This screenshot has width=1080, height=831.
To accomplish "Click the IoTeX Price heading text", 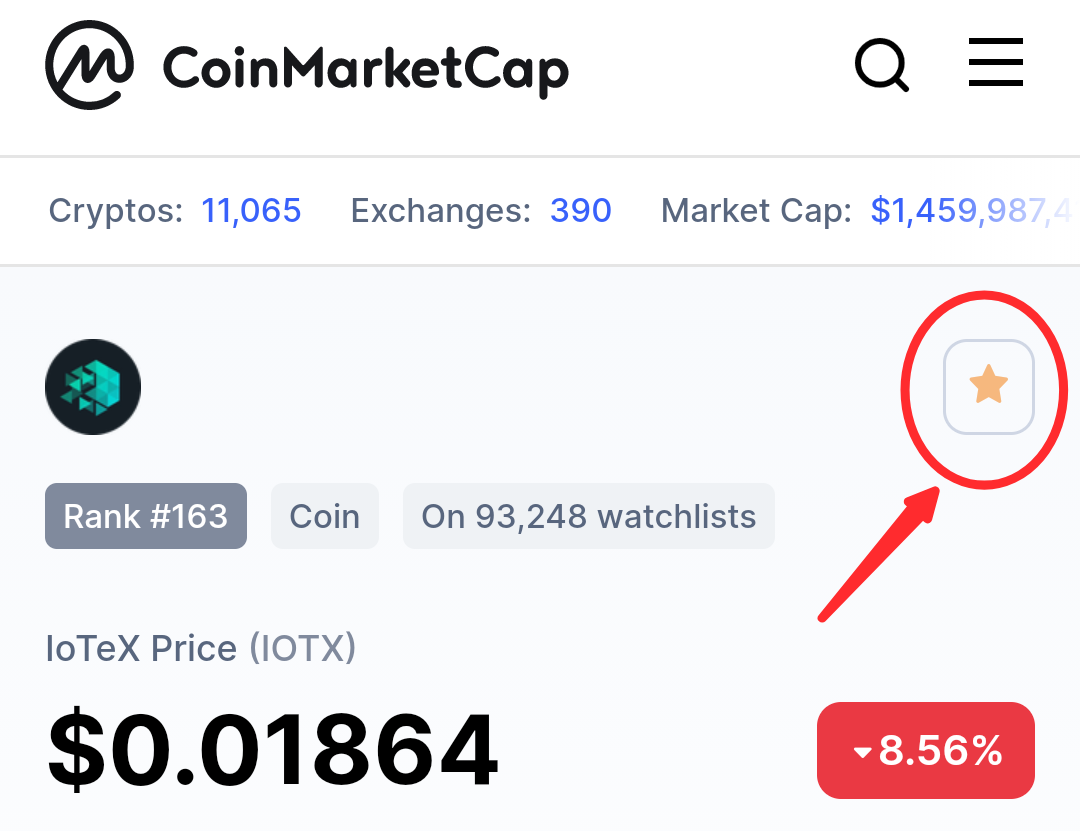I will coord(141,648).
